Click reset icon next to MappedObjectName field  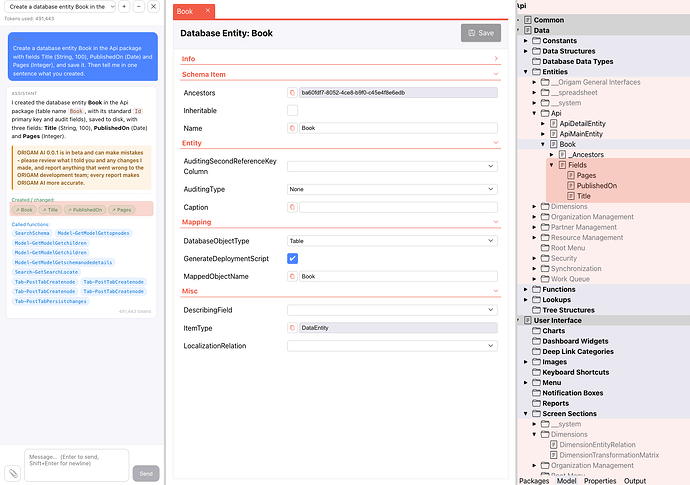[292, 276]
